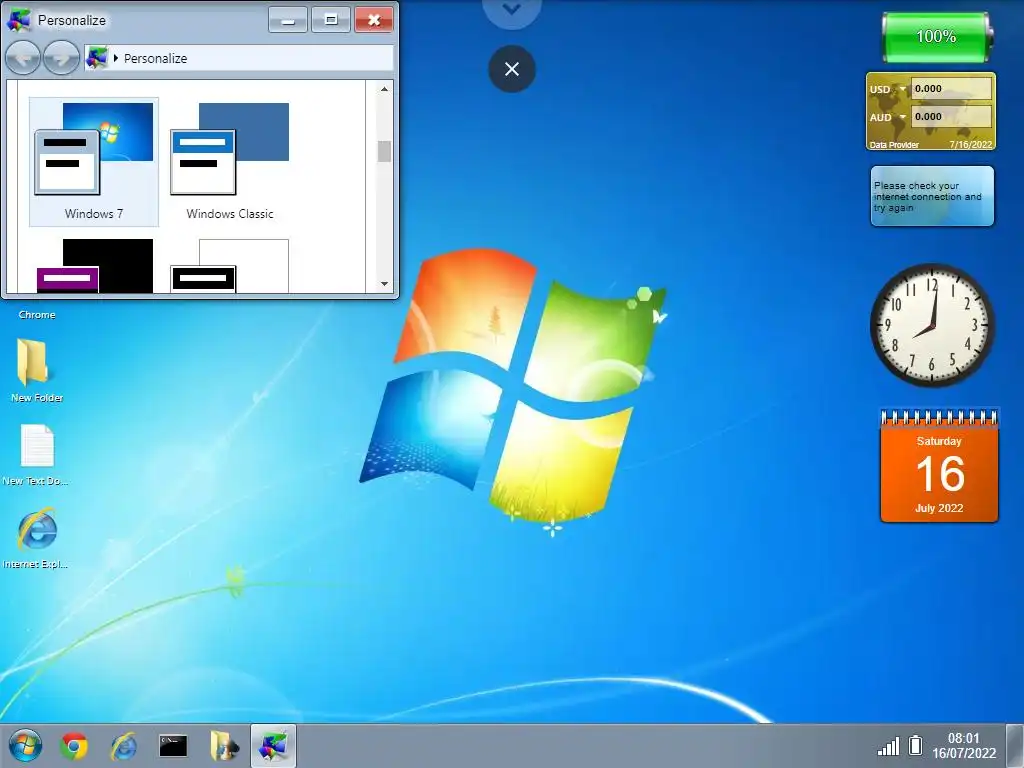Click the USD amount field

951,89
